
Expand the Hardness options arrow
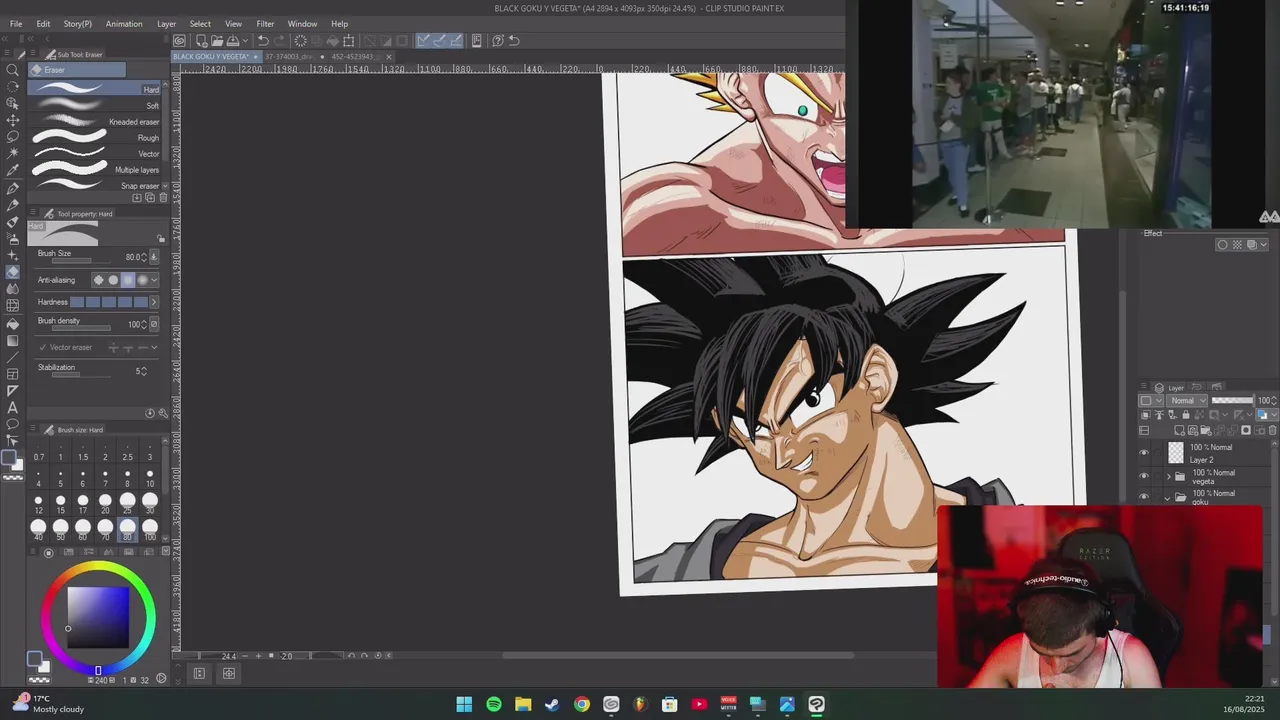point(154,302)
